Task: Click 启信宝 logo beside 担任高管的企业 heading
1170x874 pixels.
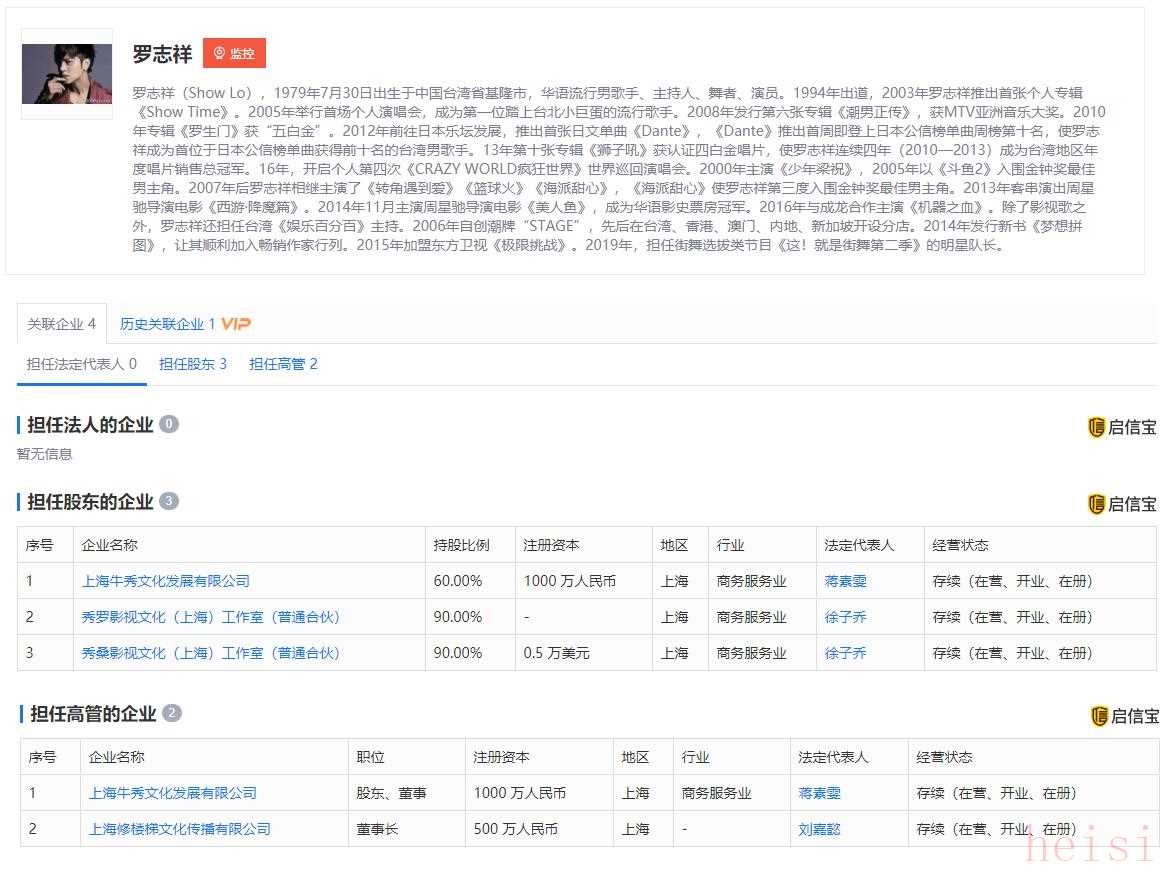Action: click(x=1124, y=716)
